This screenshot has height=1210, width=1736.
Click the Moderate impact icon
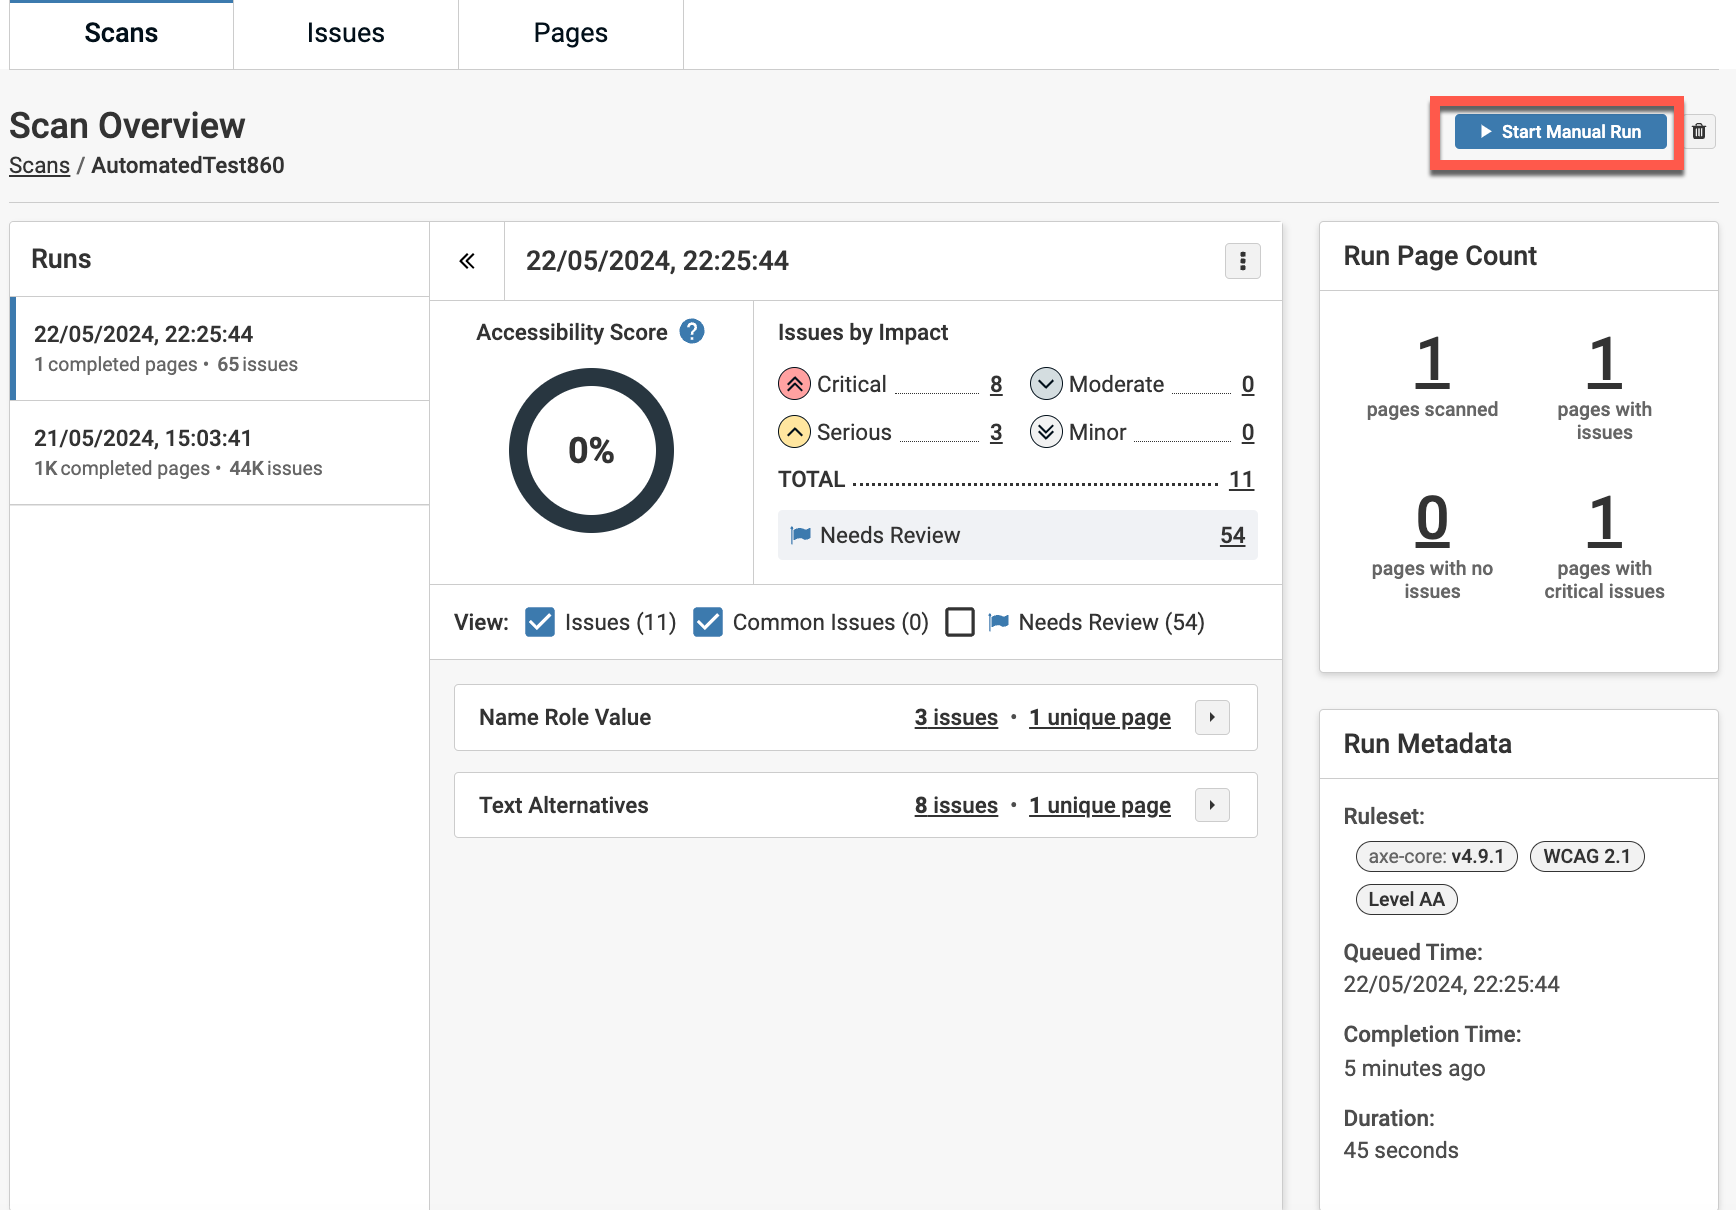(1046, 384)
